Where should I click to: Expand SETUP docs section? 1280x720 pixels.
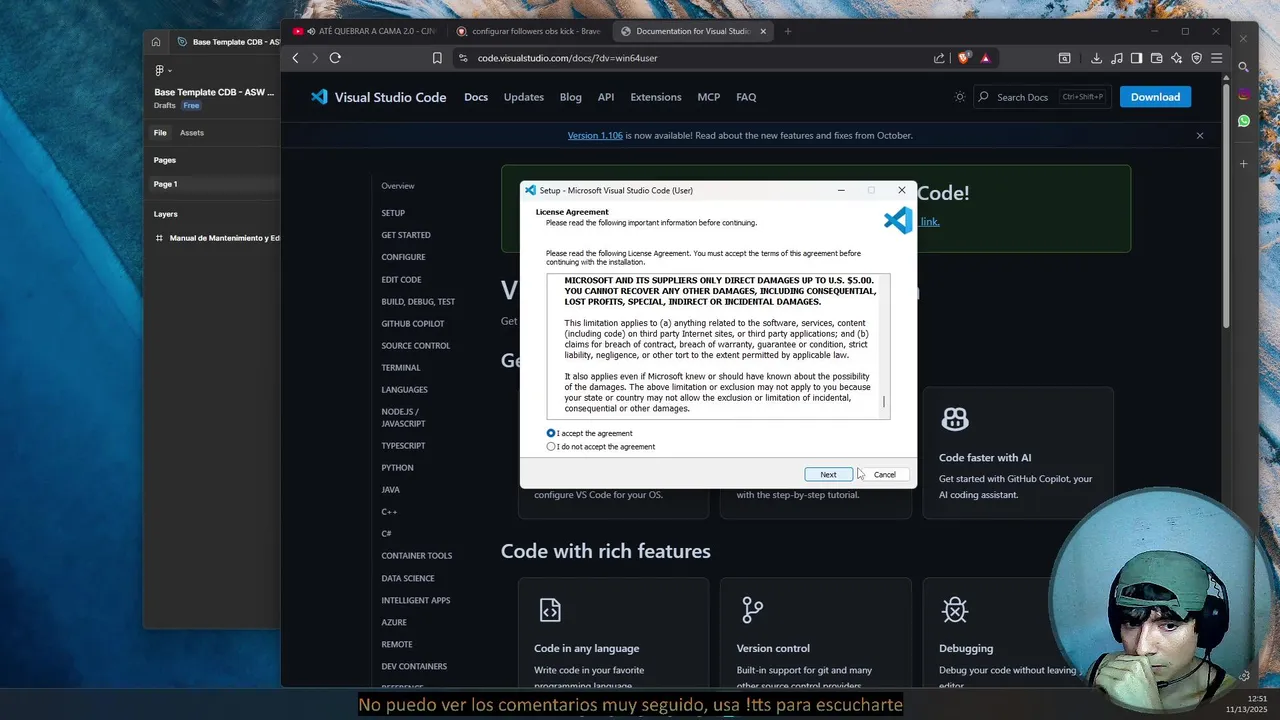(x=393, y=213)
